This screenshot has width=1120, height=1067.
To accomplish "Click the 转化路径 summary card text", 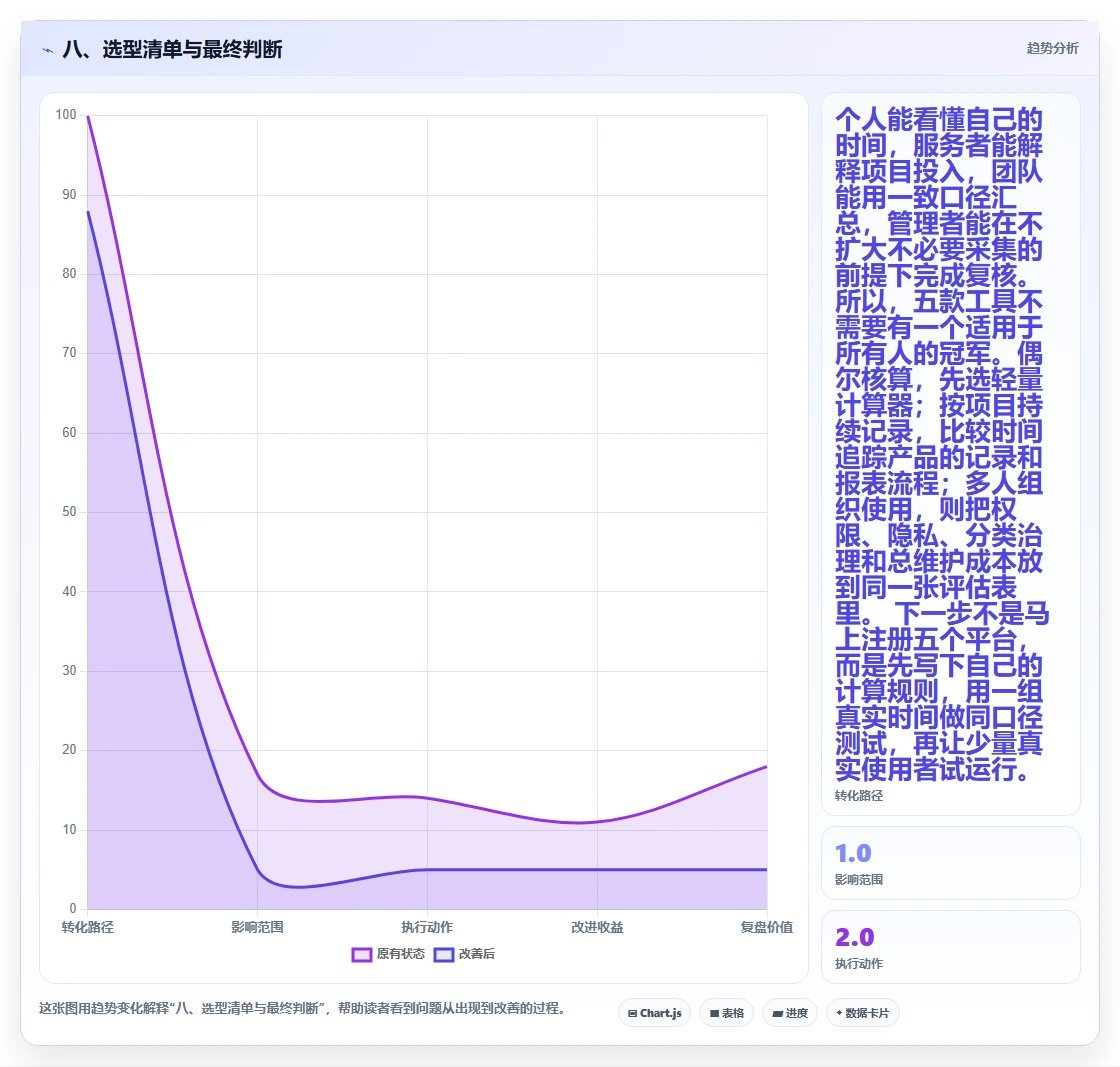I will pos(941,444).
